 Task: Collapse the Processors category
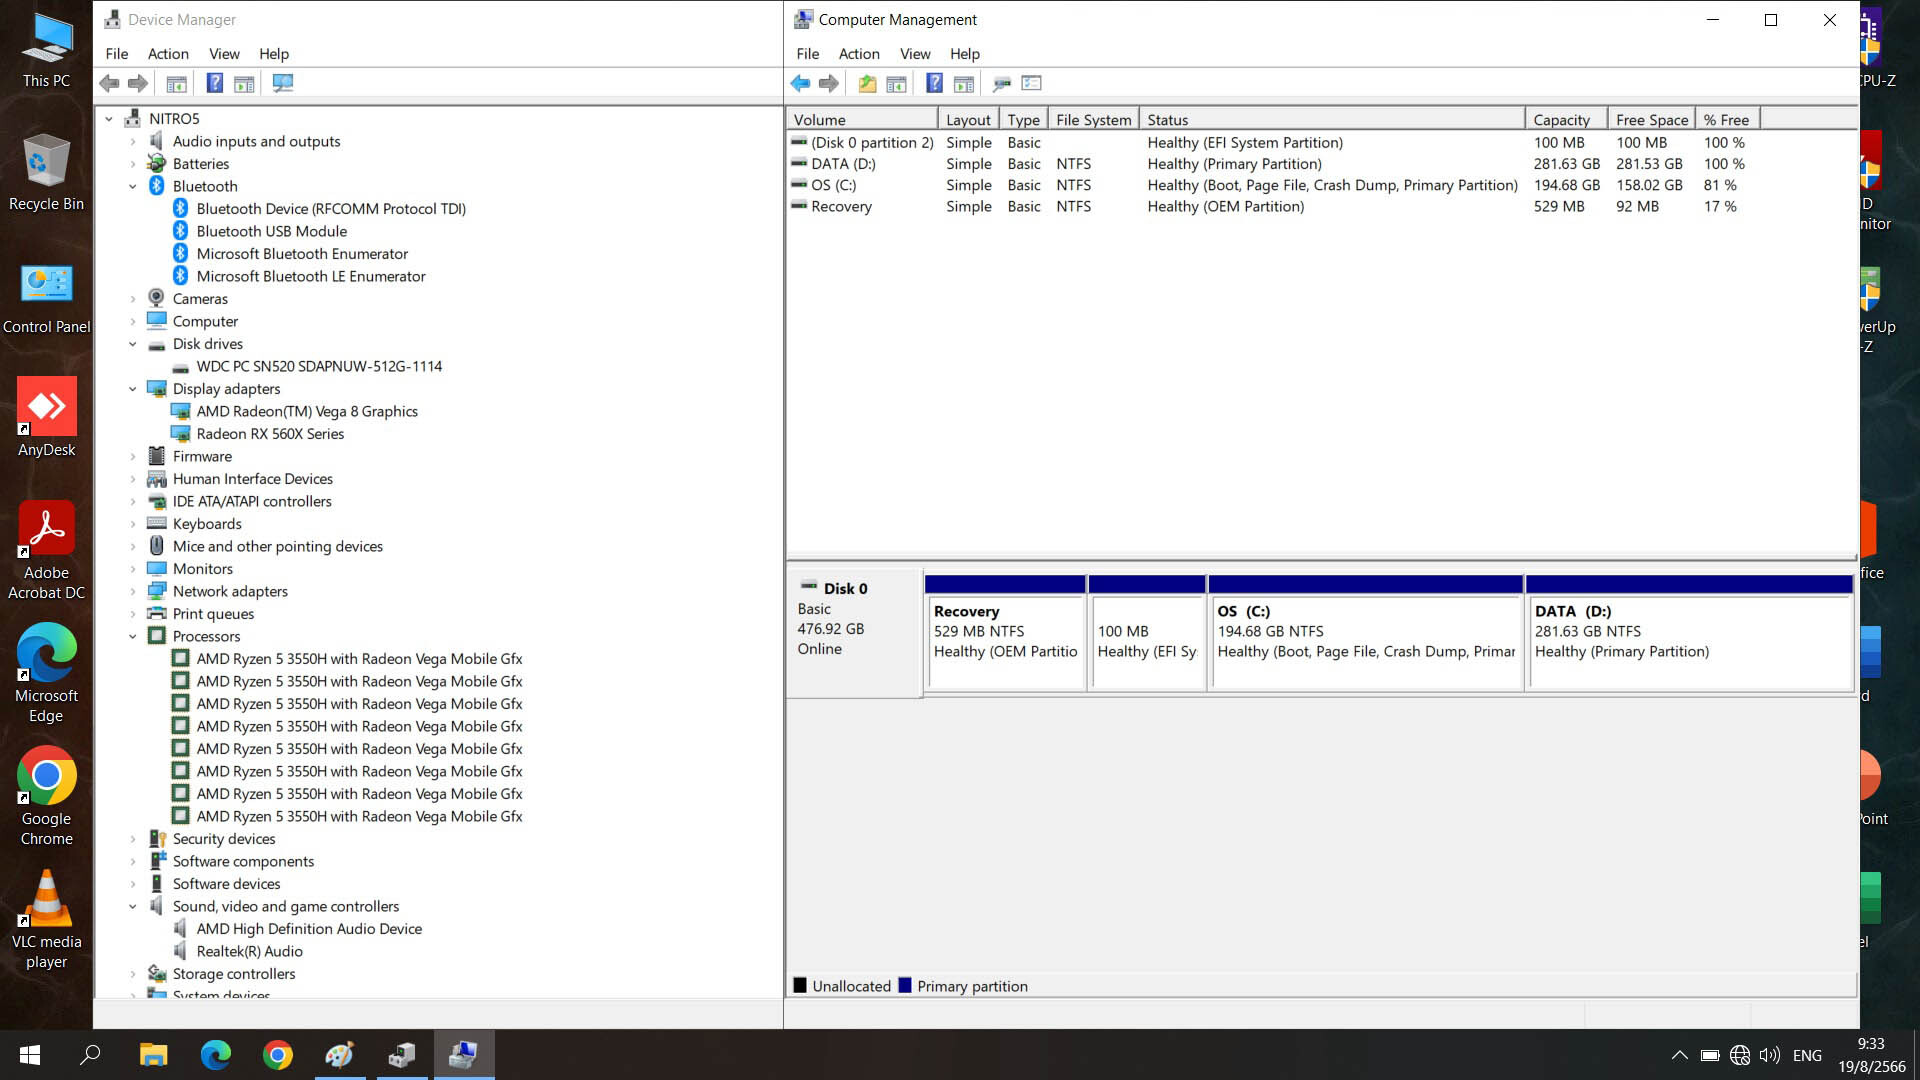point(132,637)
